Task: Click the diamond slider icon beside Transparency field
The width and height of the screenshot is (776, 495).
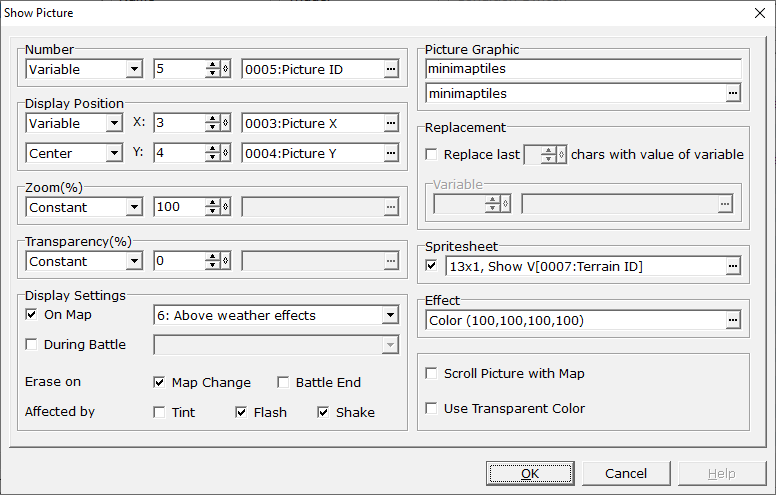Action: tap(225, 261)
